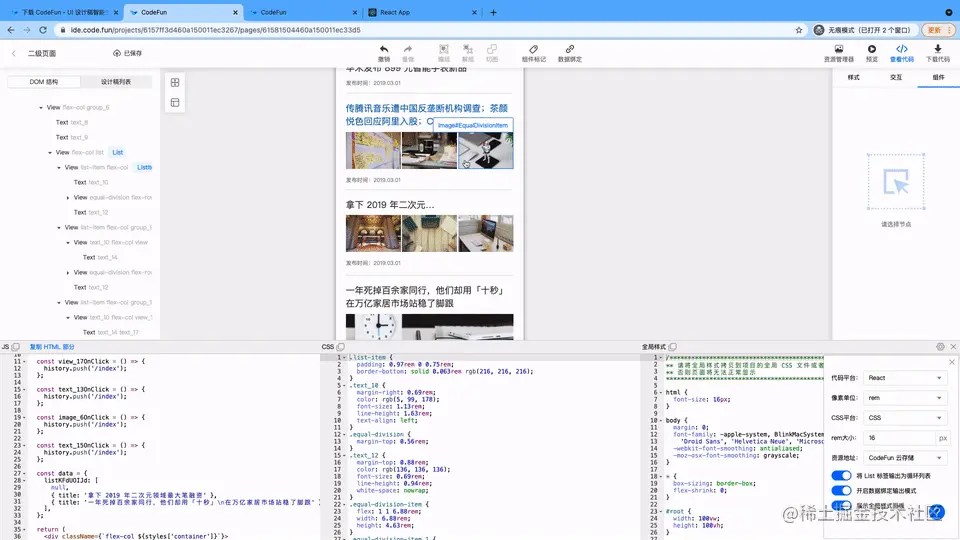Open the CSS platform dropdown

(905, 418)
